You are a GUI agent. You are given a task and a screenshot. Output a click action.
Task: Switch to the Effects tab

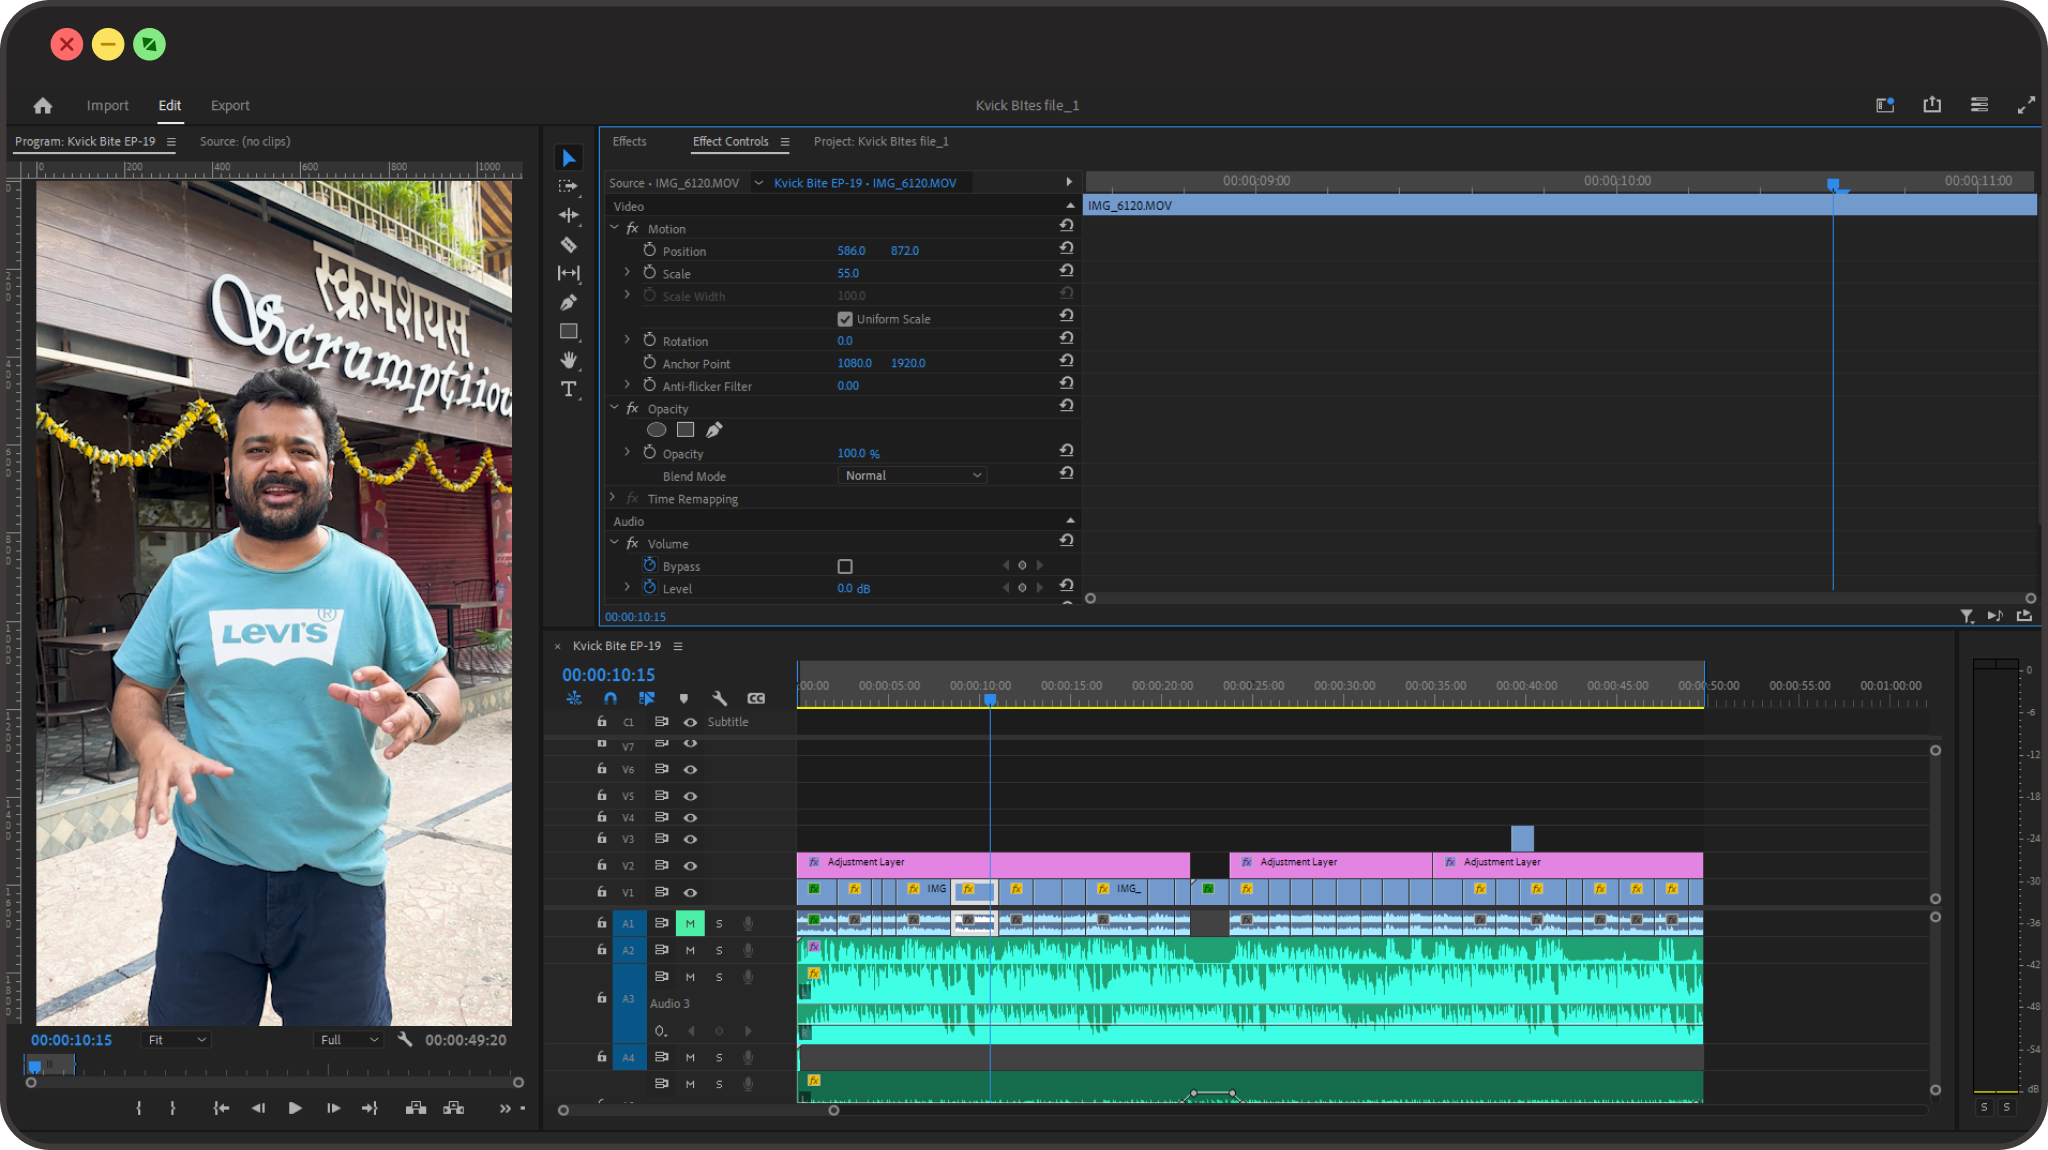point(629,141)
